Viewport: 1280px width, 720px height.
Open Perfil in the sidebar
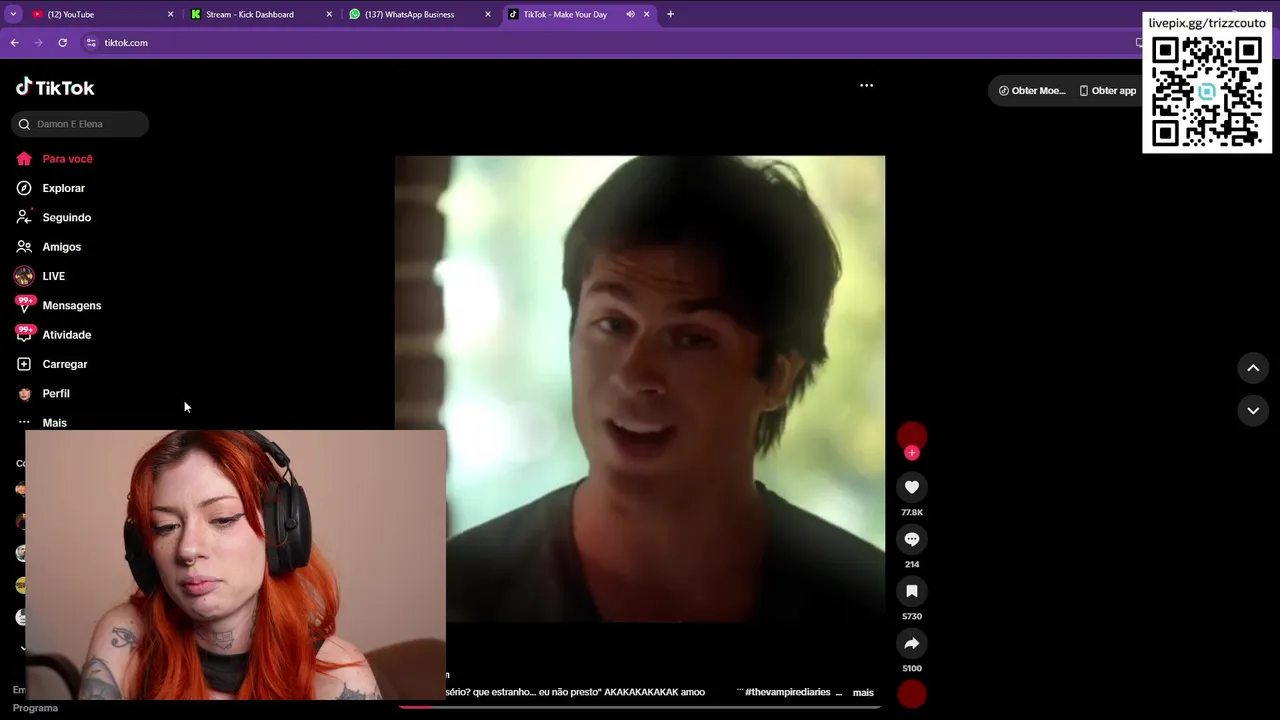55,393
